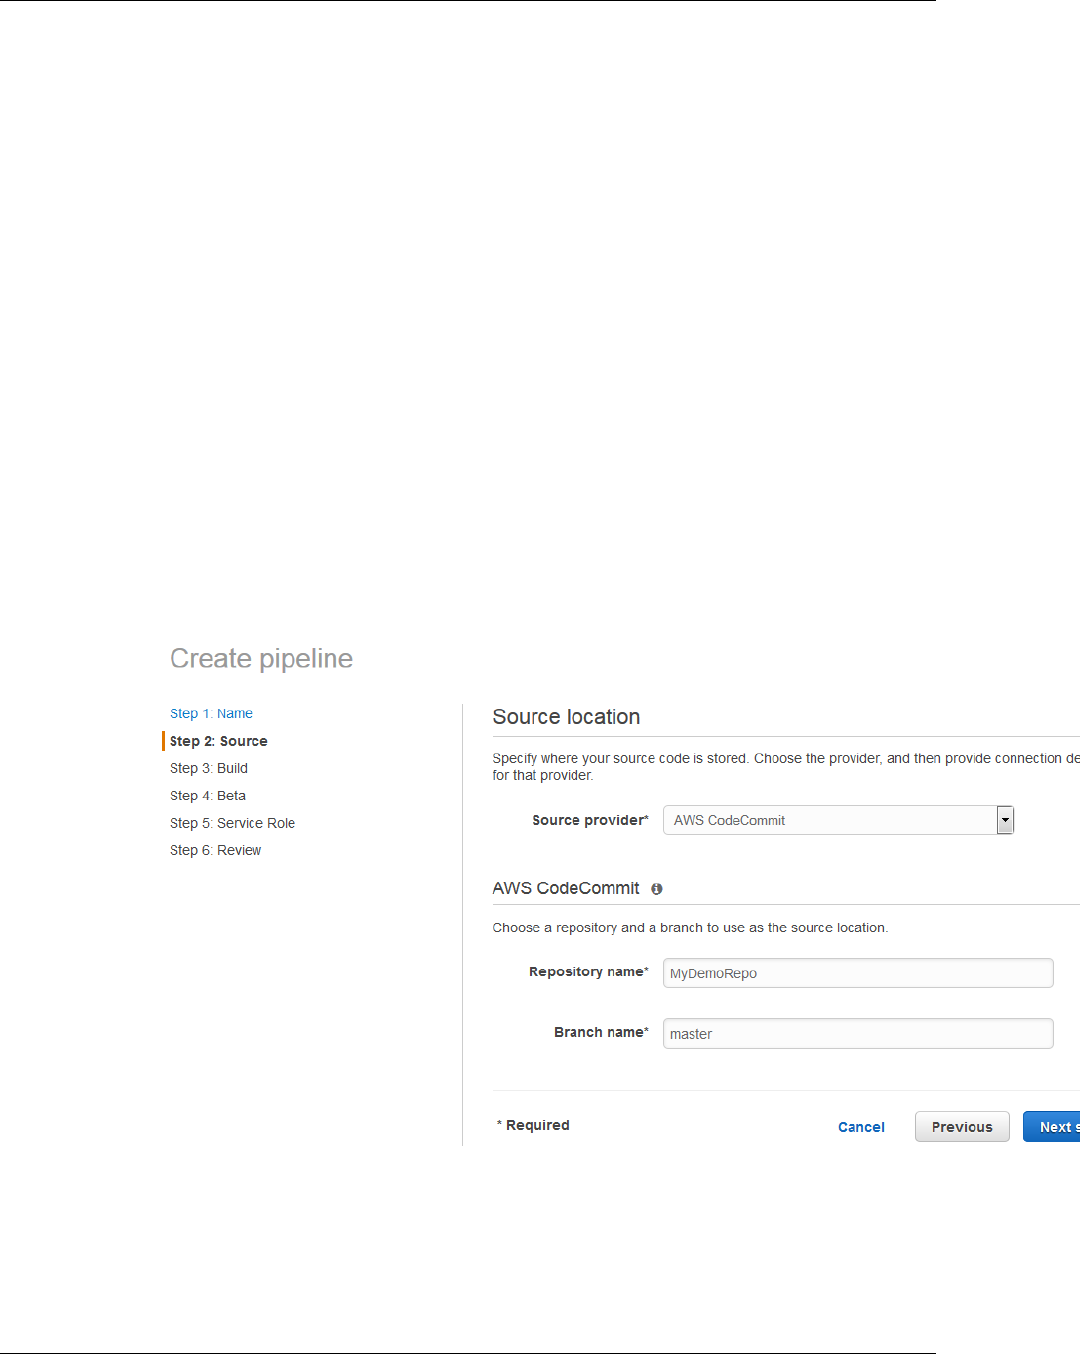Screen dimensions: 1080x1354
Task: Click the Repository name label
Action: pyautogui.click(x=588, y=972)
